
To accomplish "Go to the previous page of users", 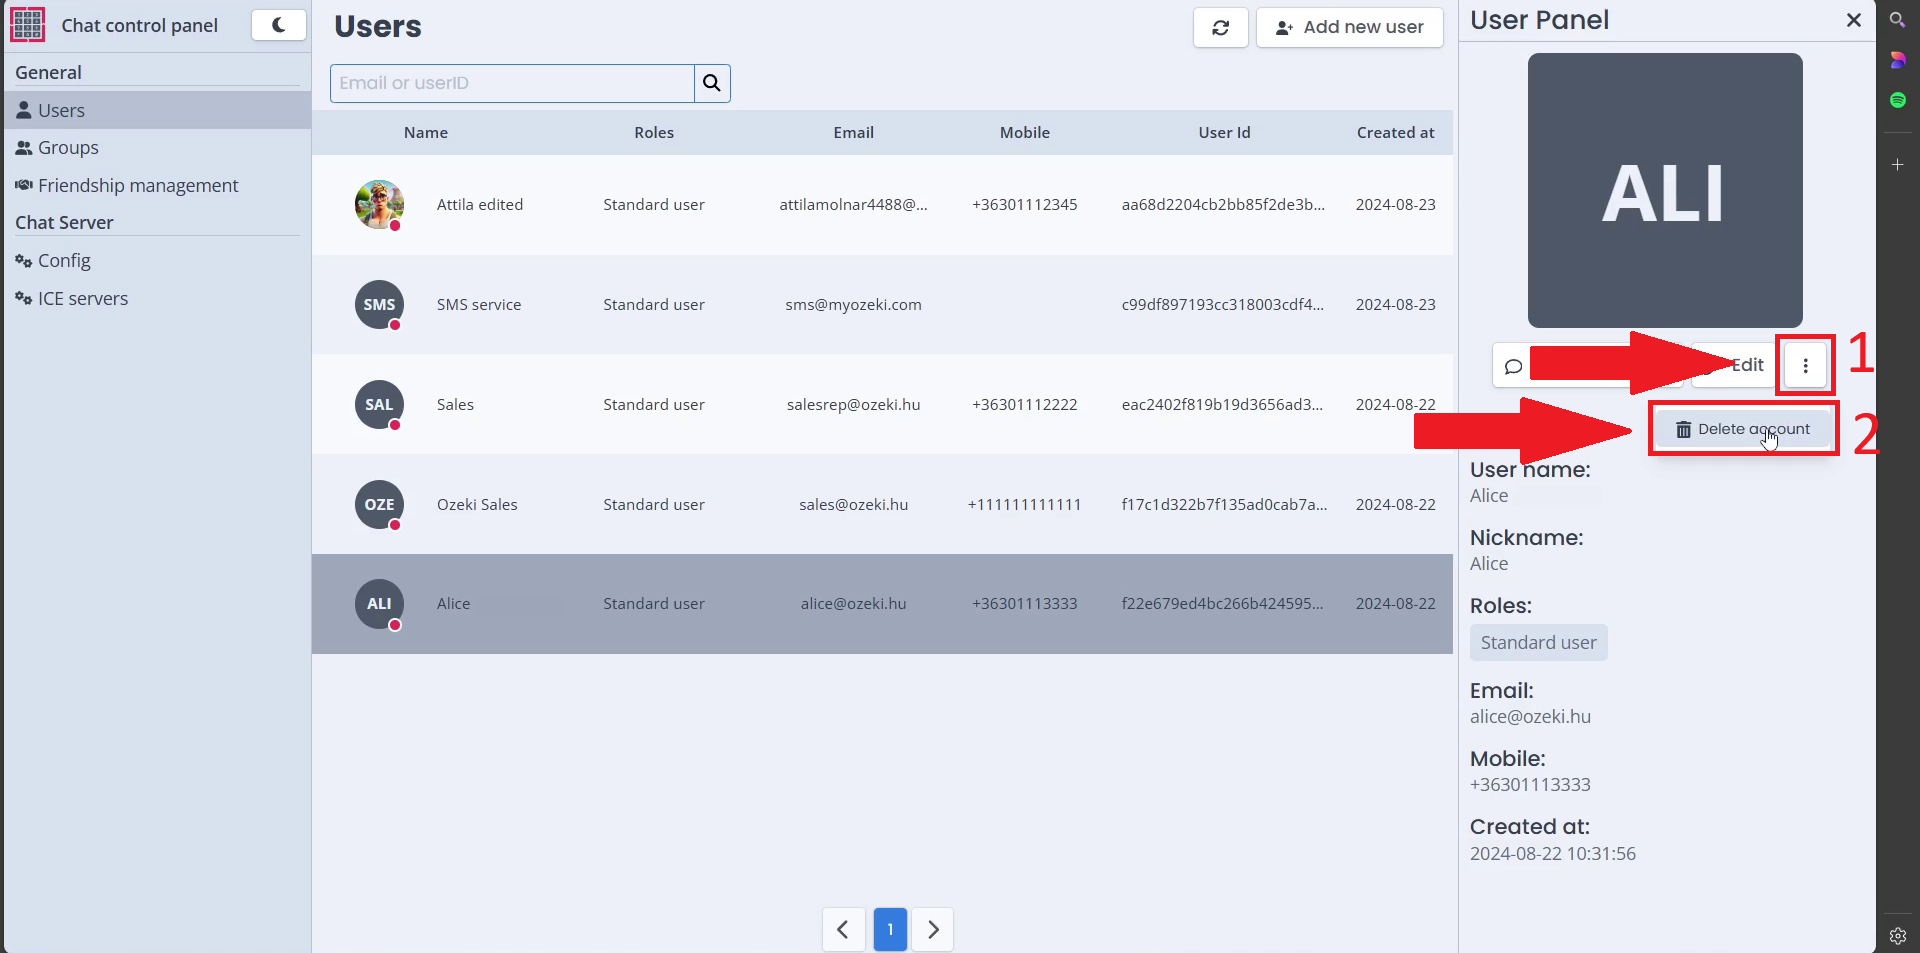I will (843, 929).
